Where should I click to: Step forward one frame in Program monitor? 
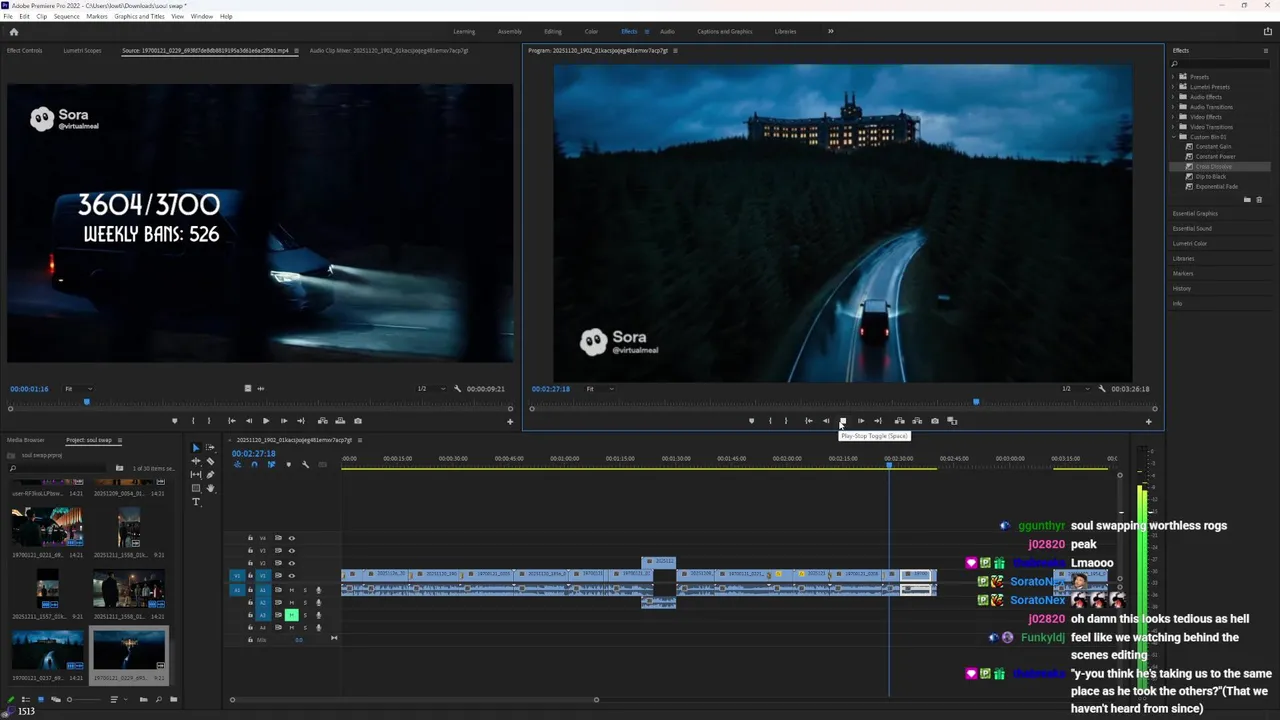point(860,421)
